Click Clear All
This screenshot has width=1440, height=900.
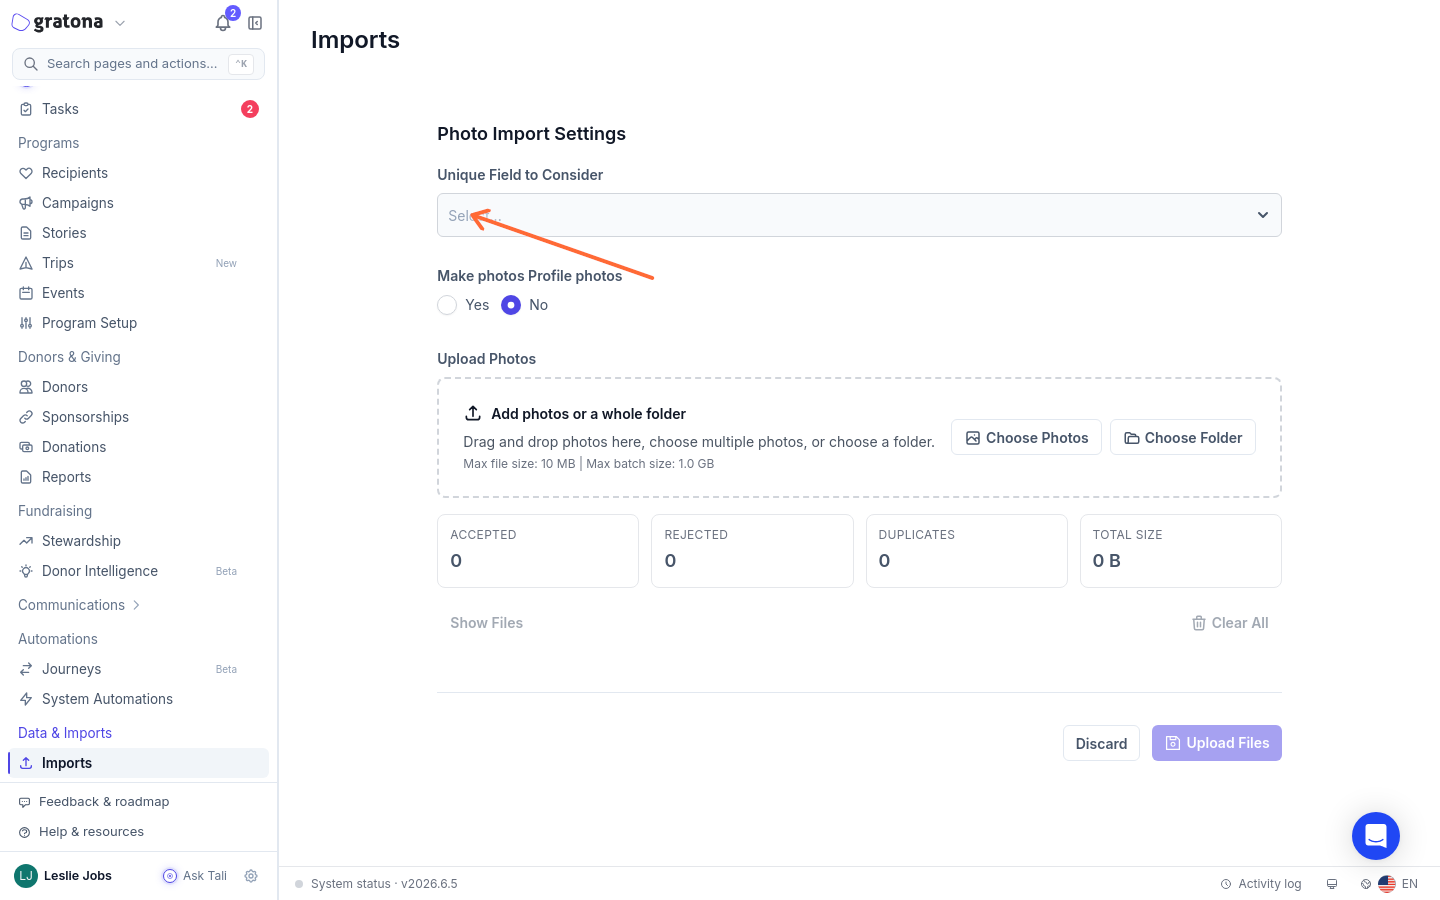[x=1230, y=623]
